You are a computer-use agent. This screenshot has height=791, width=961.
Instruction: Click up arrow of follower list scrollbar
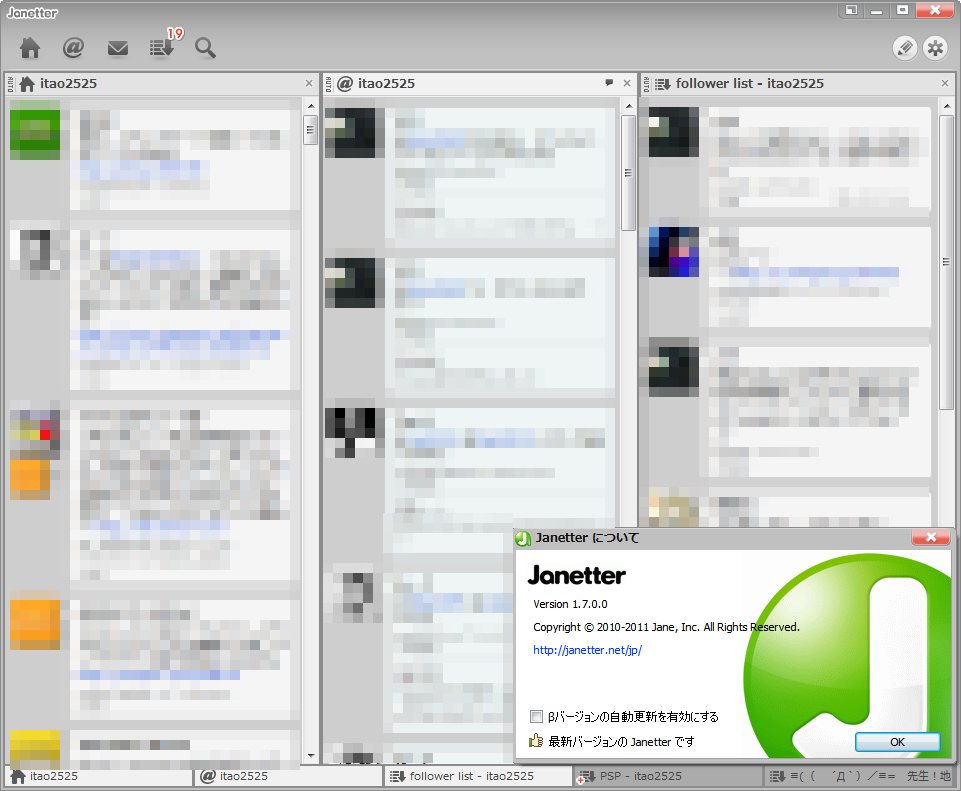click(947, 106)
